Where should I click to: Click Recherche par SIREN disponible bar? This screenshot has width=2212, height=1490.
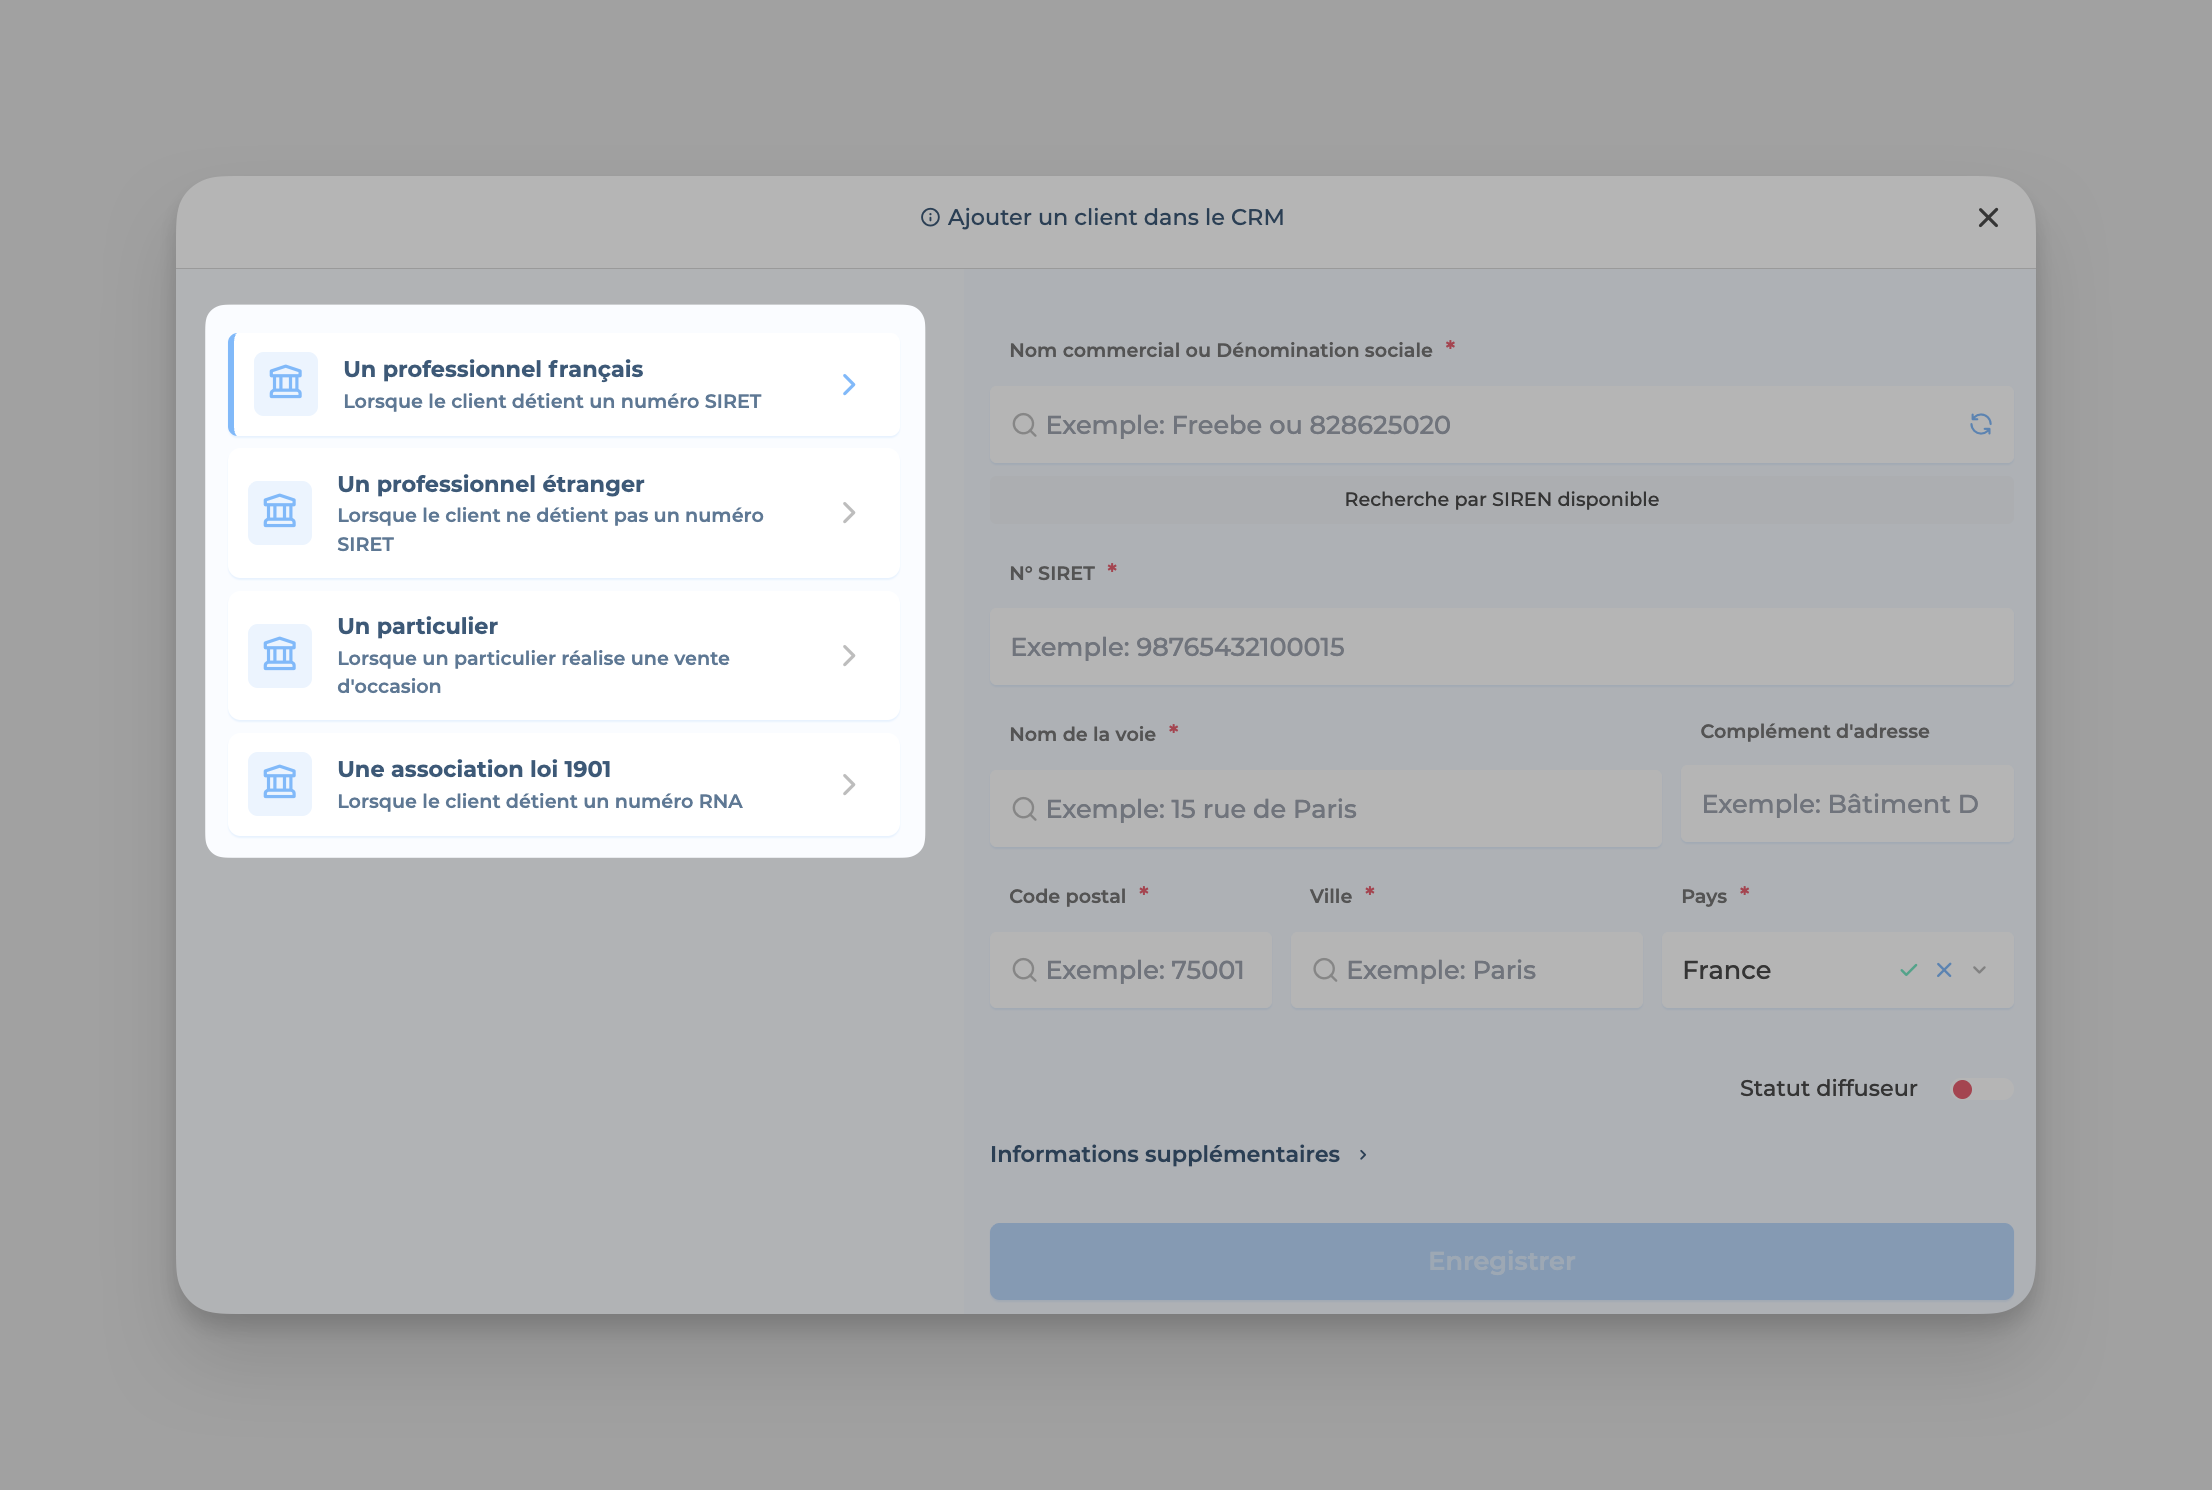(1500, 499)
